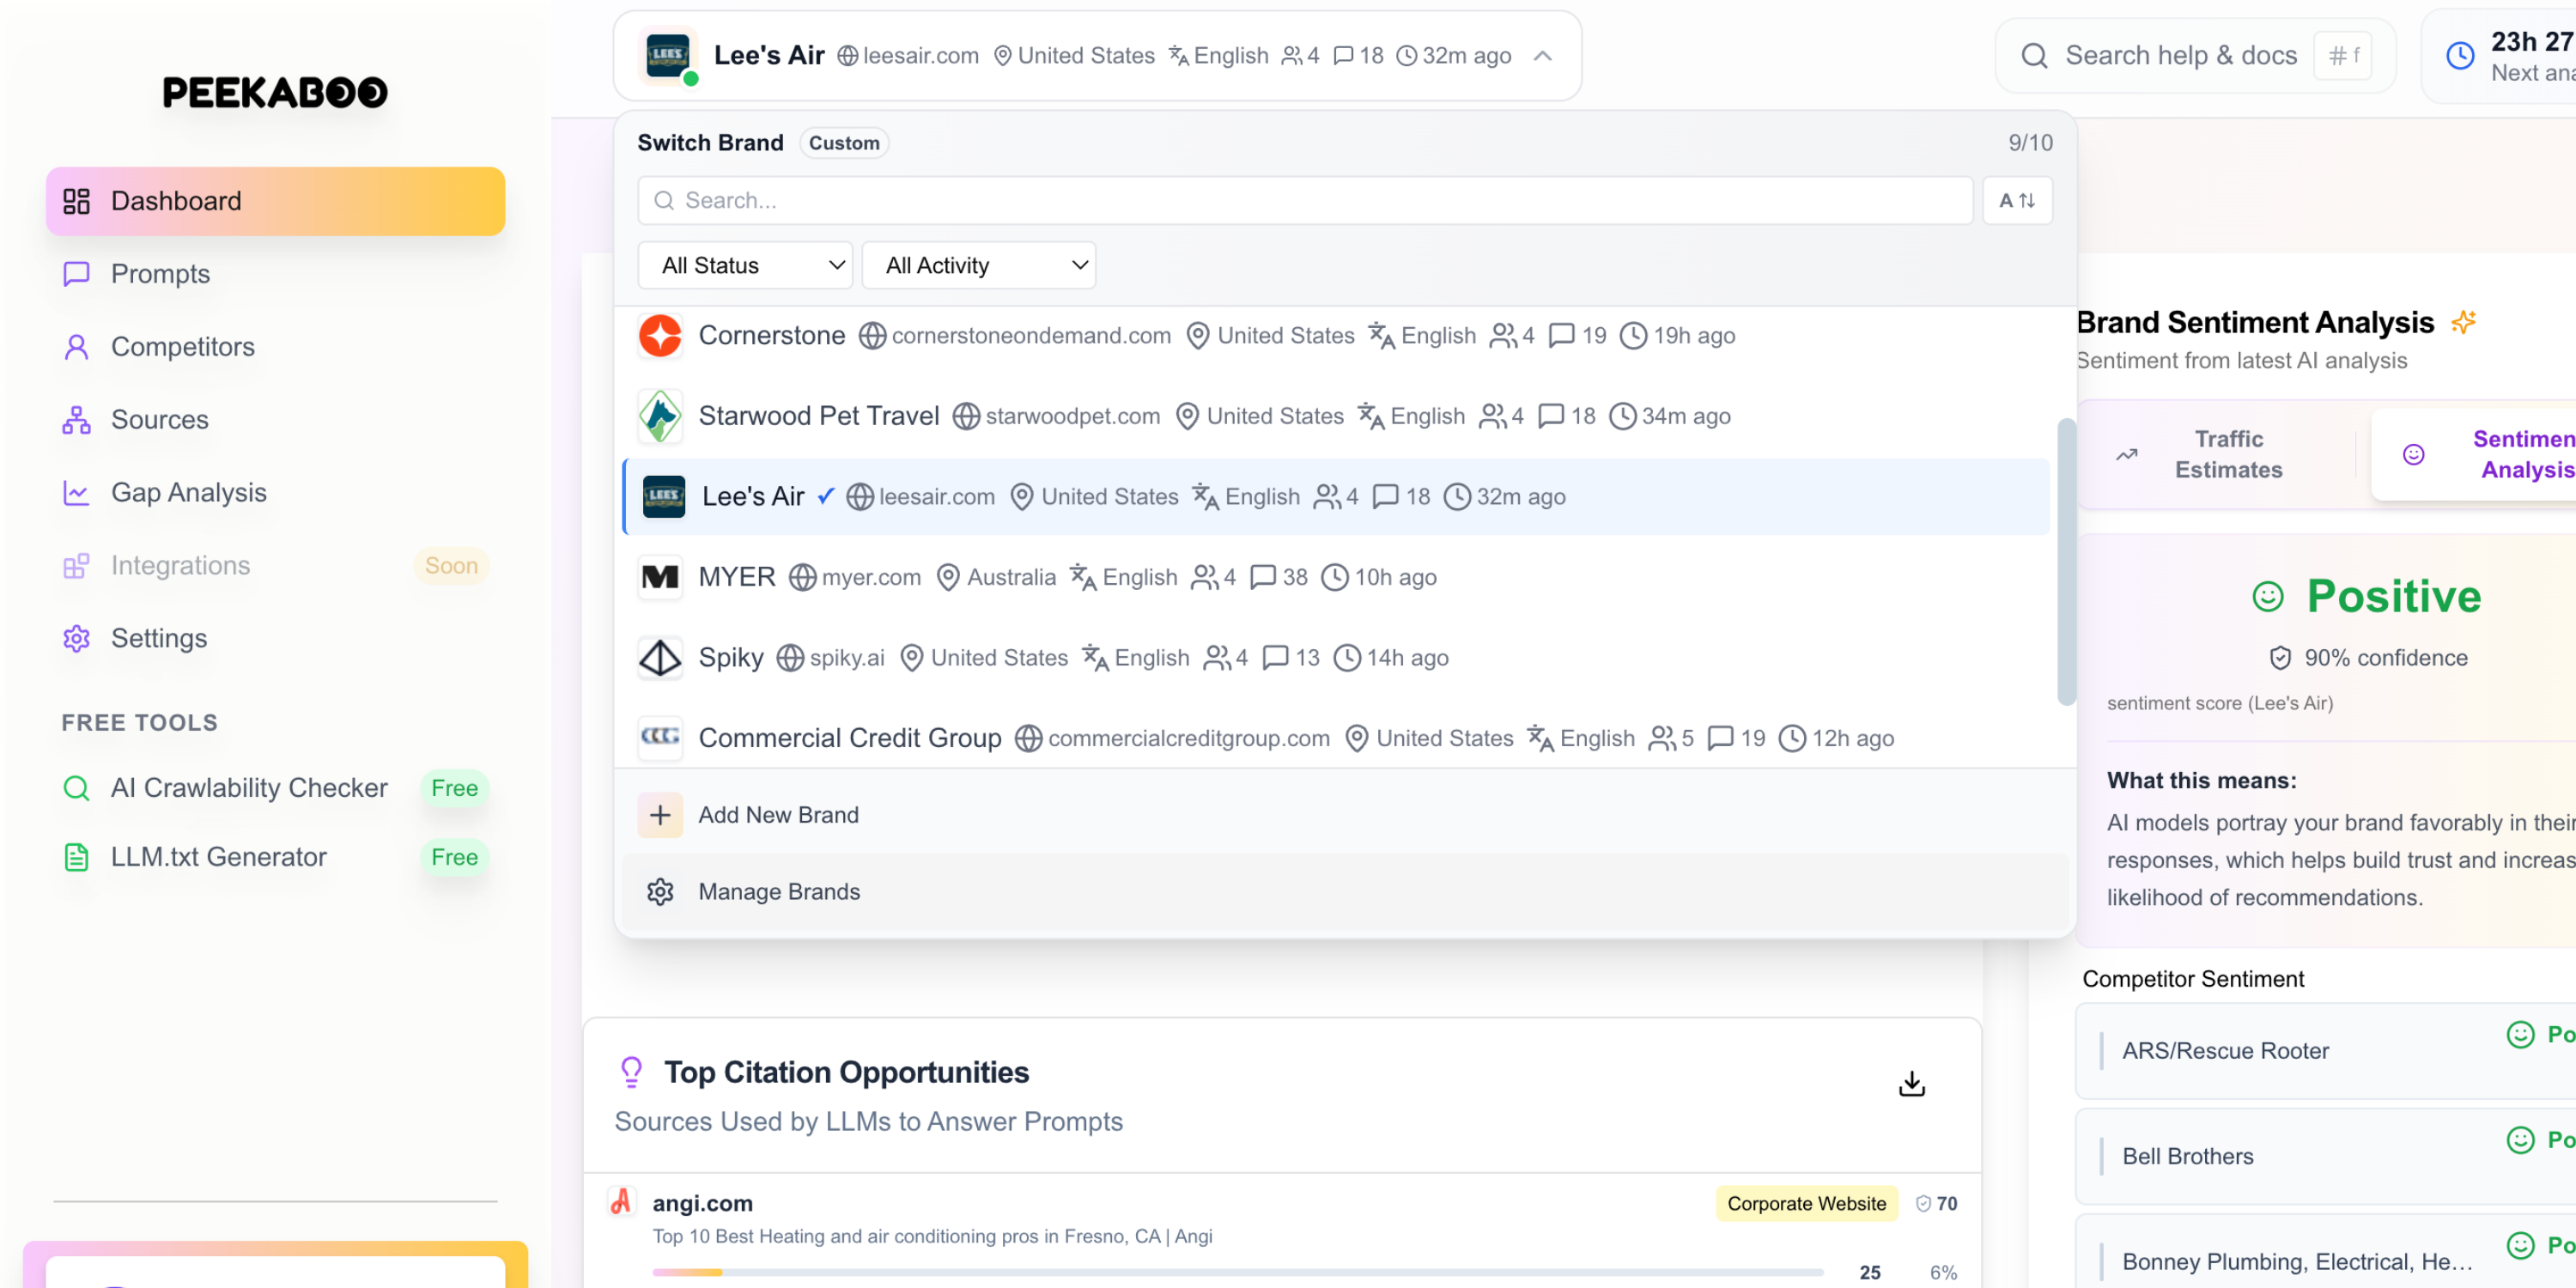Switch to the Sentiment Analysis tab
This screenshot has height=1288, width=2576.
coord(2474,455)
